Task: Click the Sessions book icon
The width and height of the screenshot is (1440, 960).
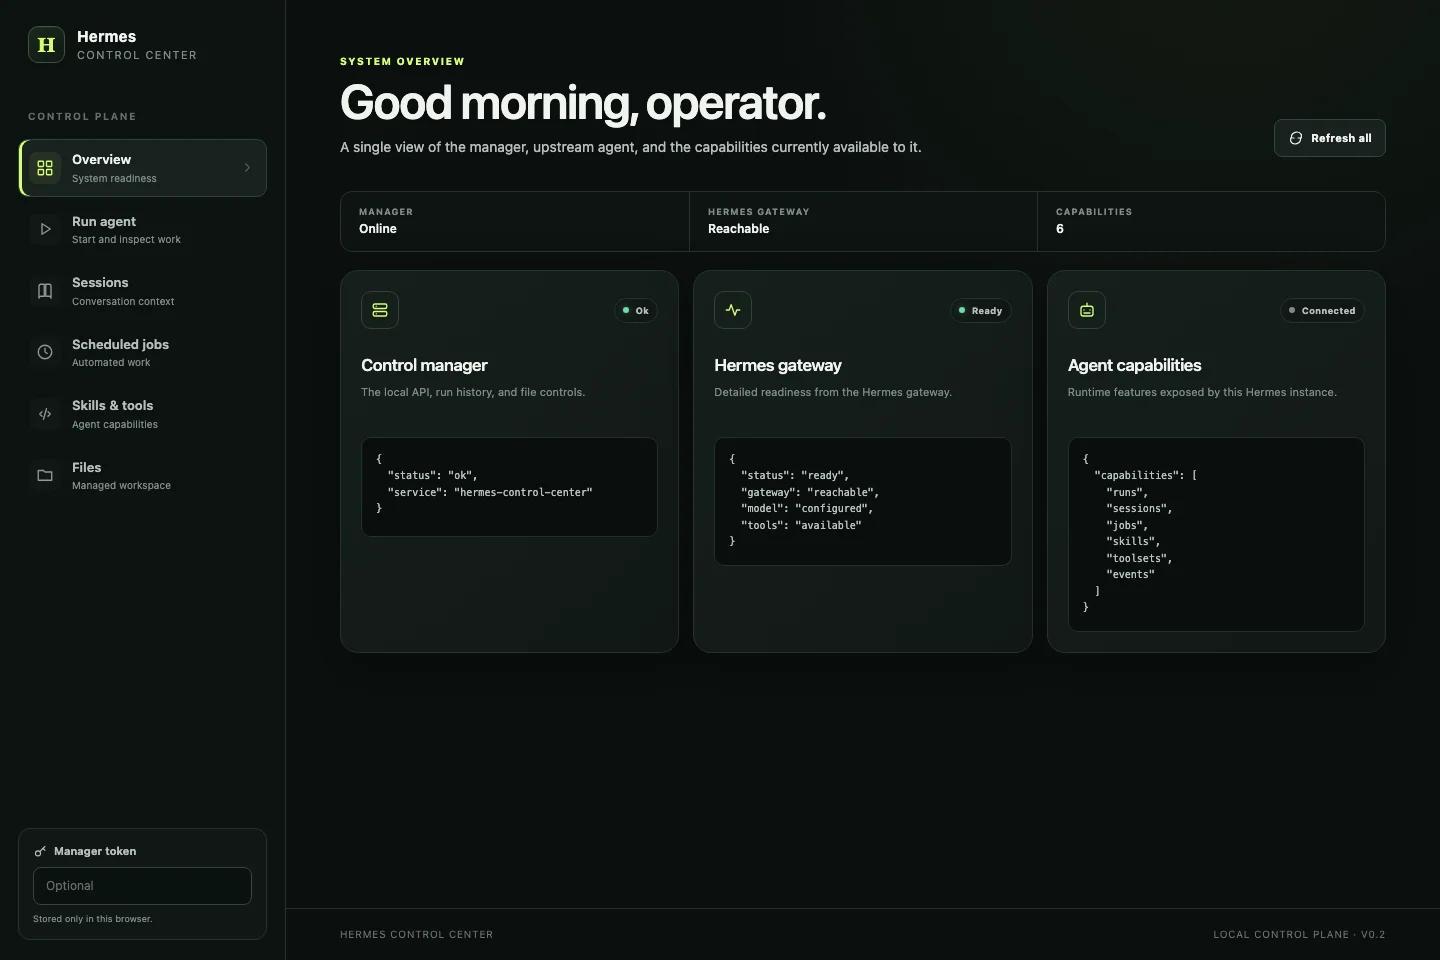Action: [x=45, y=291]
